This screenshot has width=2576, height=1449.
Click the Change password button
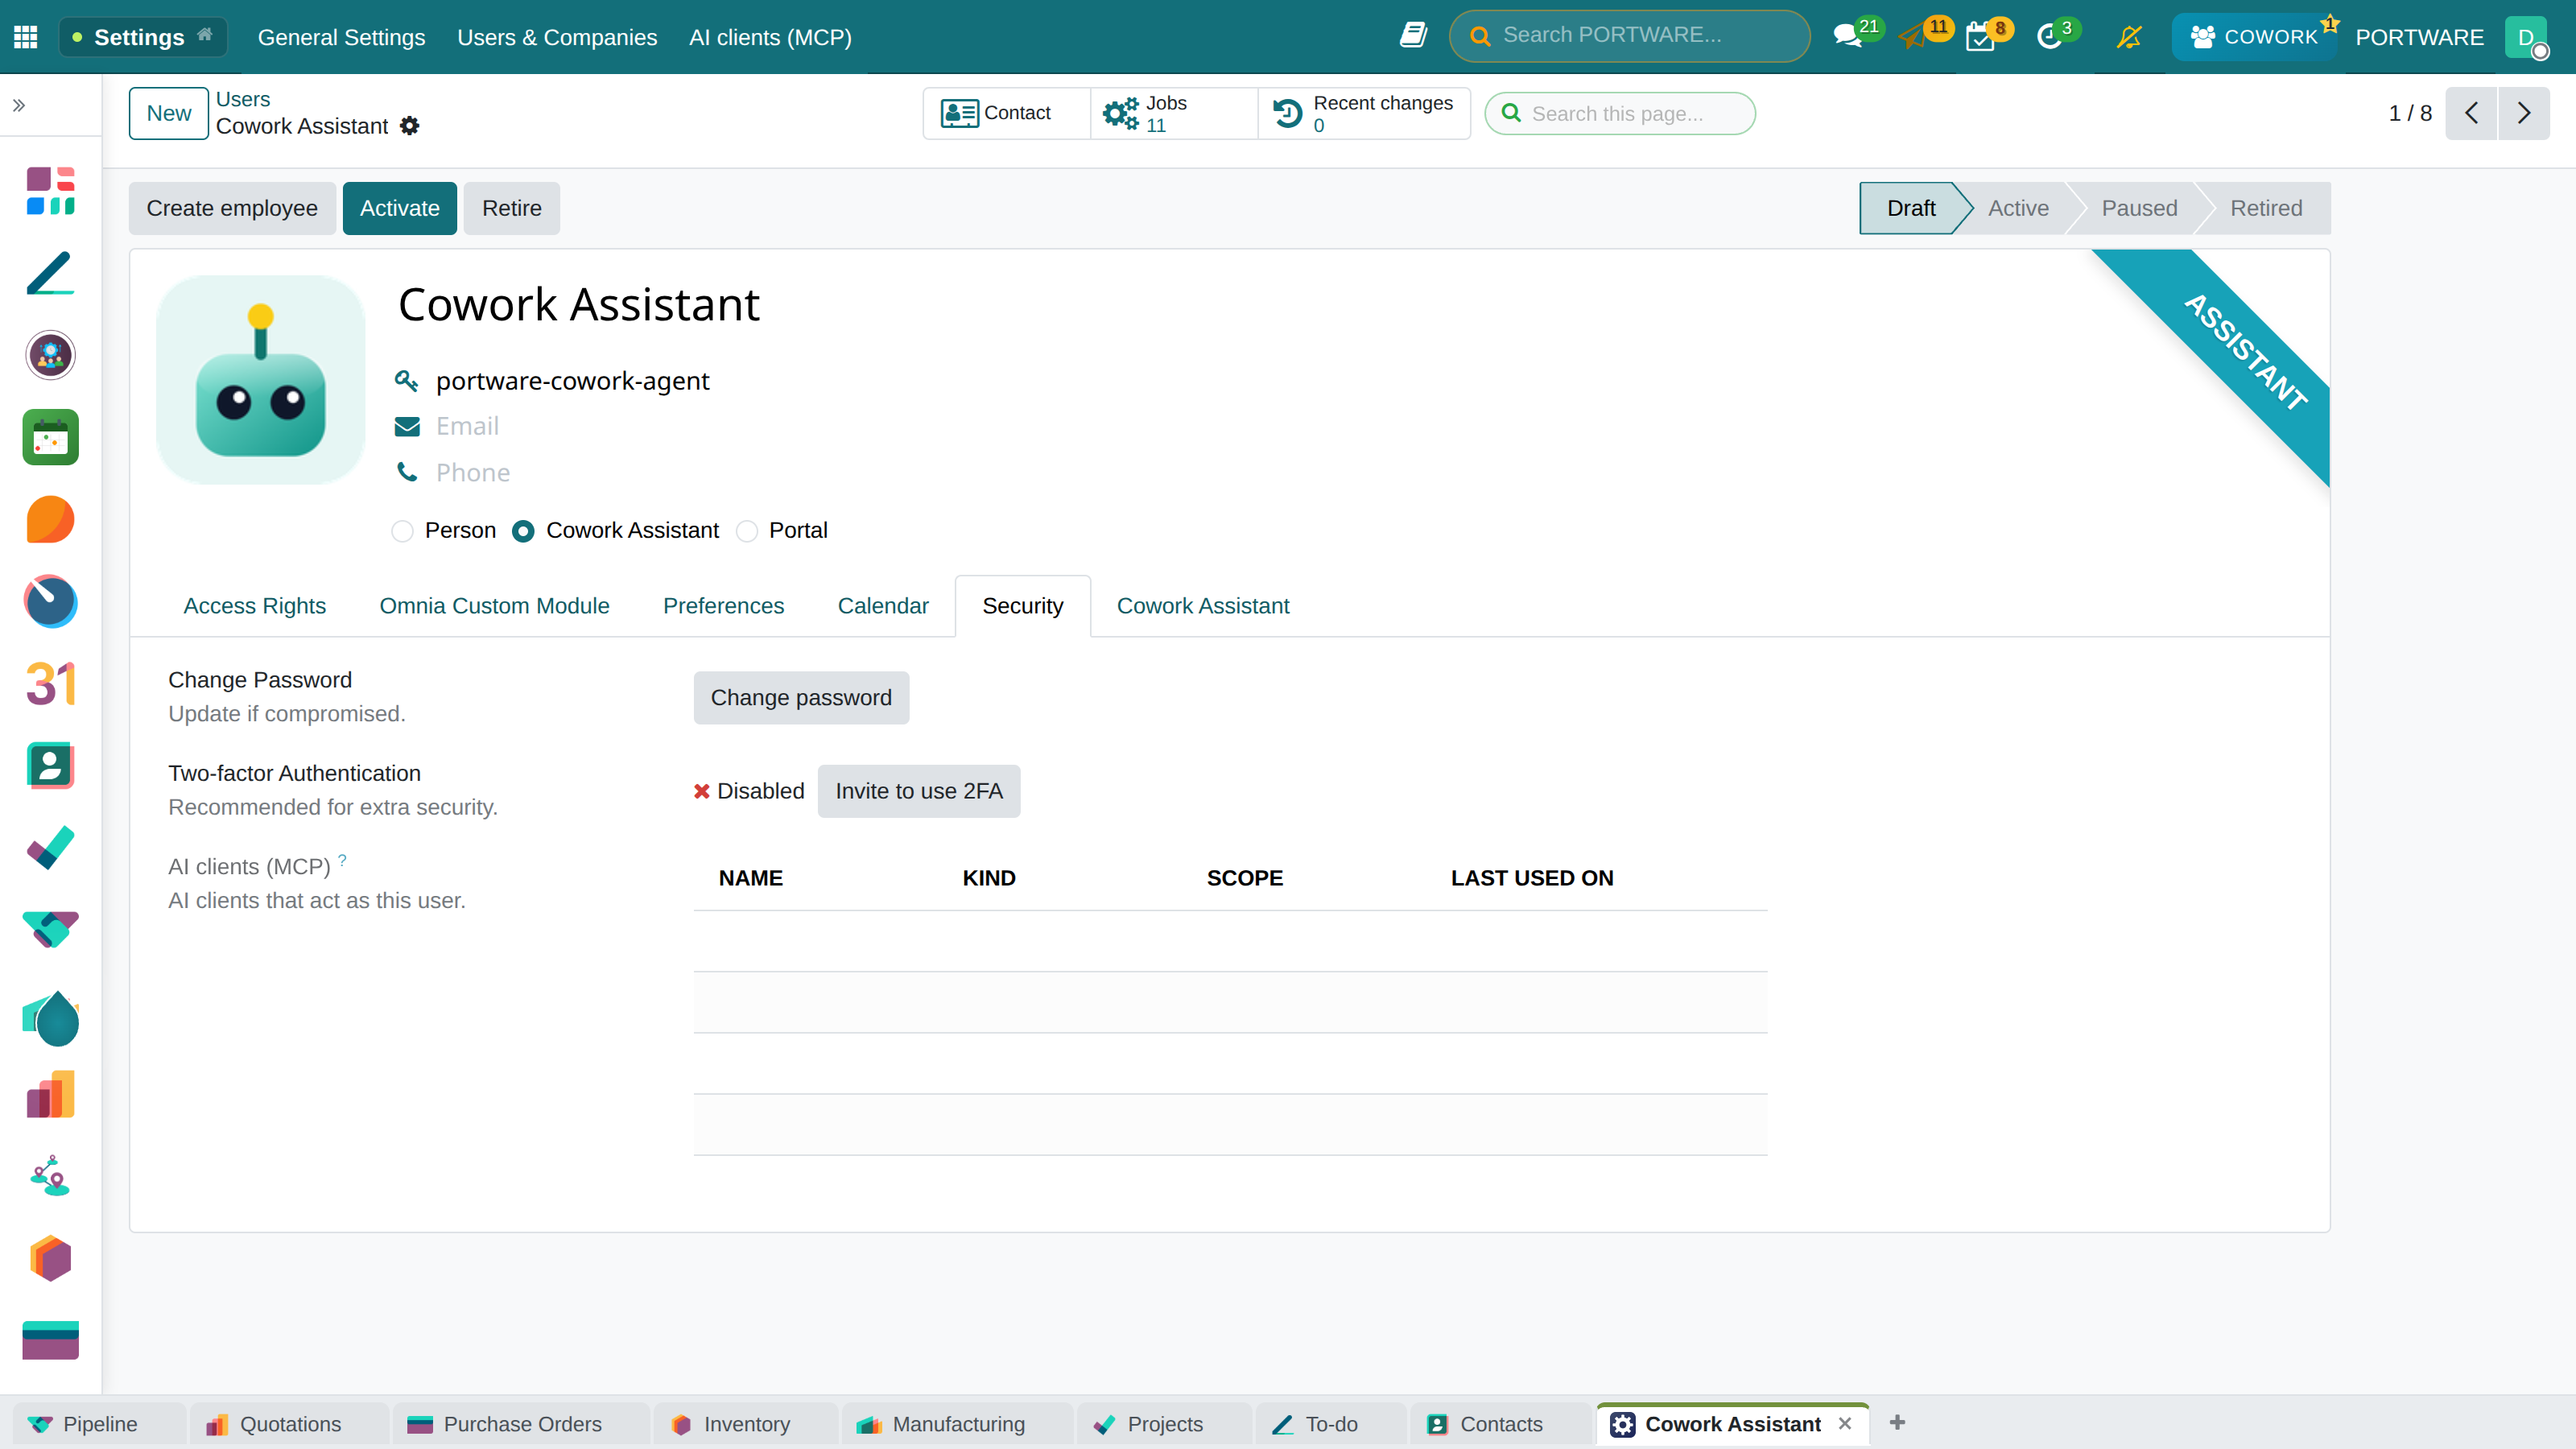click(801, 698)
